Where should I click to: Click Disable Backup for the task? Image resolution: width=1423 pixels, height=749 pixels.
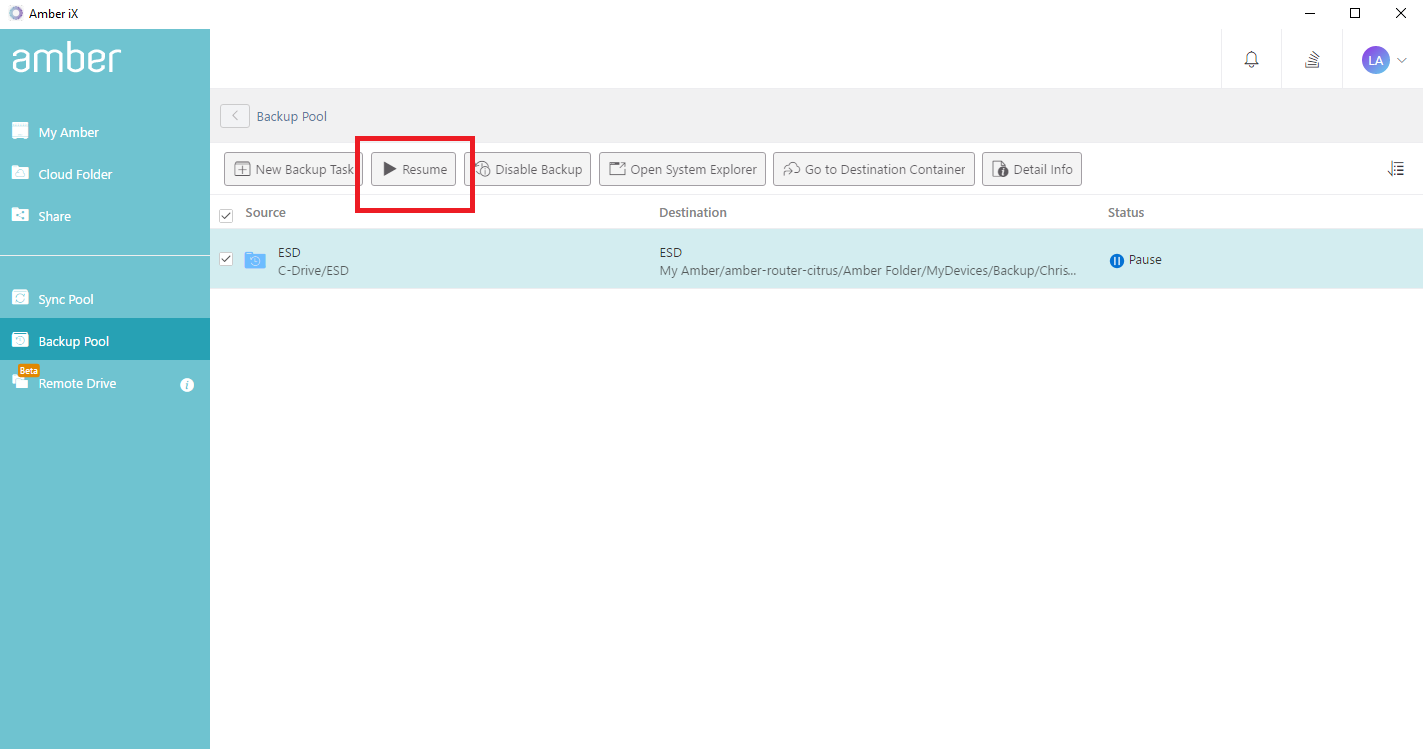tap(529, 168)
